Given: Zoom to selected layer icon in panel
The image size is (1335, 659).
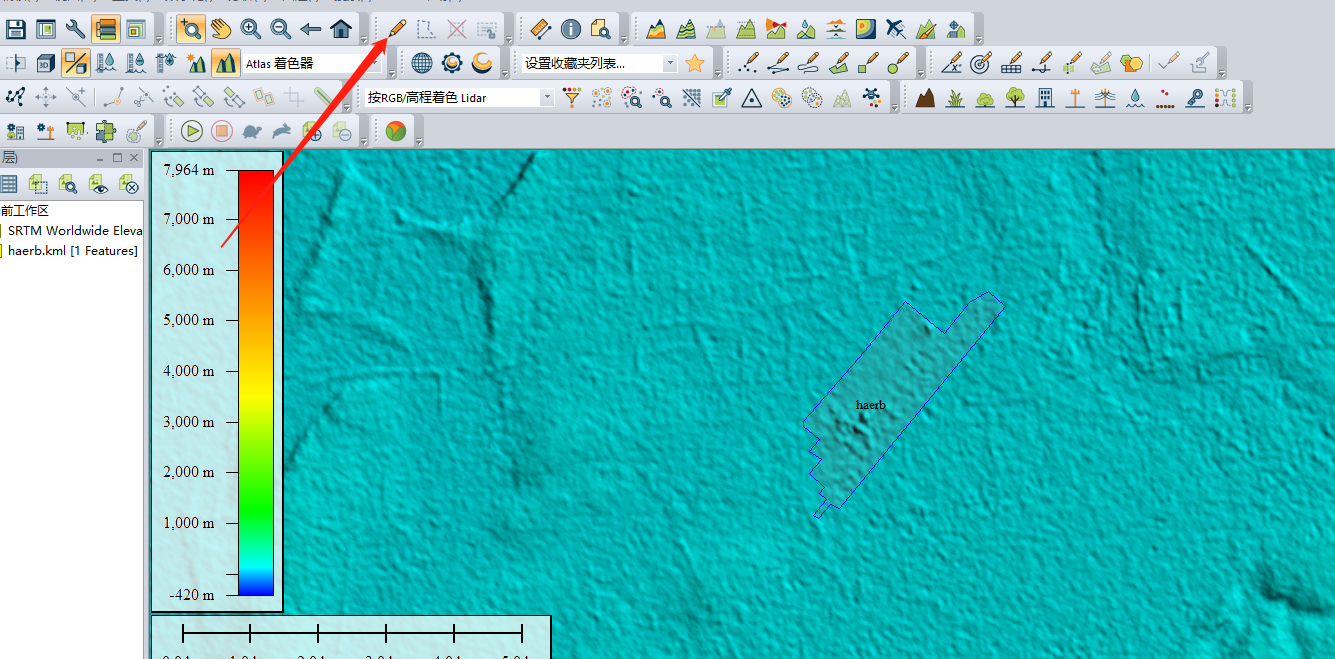Looking at the screenshot, I should pos(68,183).
